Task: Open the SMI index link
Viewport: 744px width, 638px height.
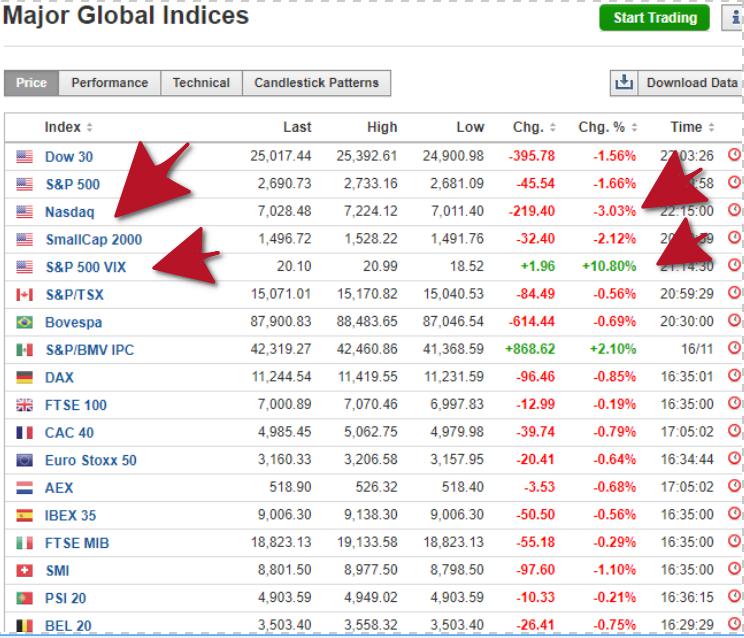Action: tap(57, 570)
